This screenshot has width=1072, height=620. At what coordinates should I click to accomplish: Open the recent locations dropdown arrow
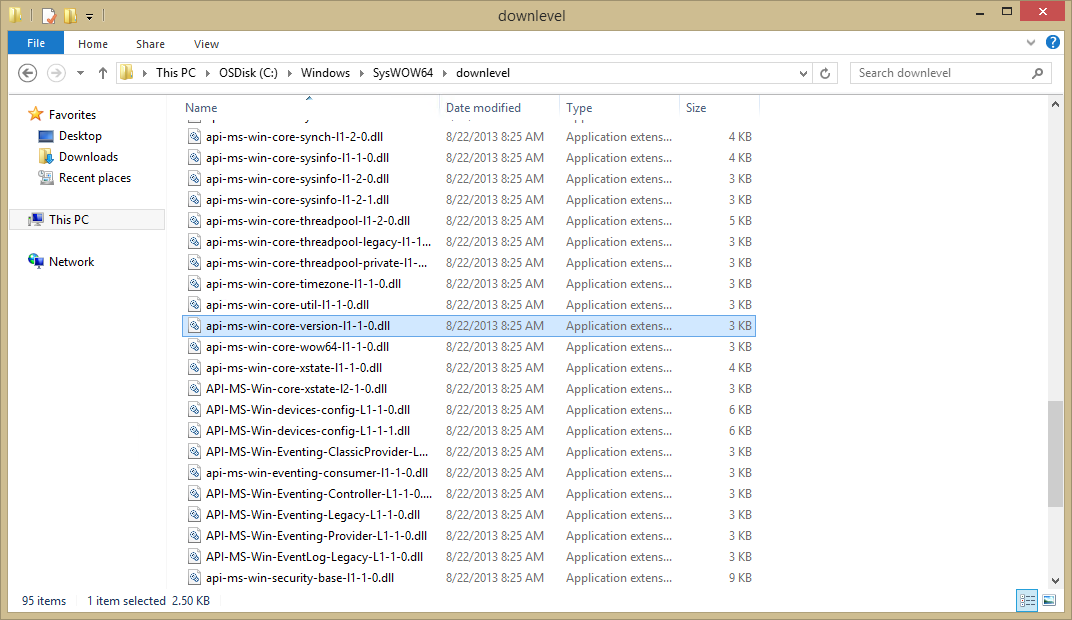80,73
